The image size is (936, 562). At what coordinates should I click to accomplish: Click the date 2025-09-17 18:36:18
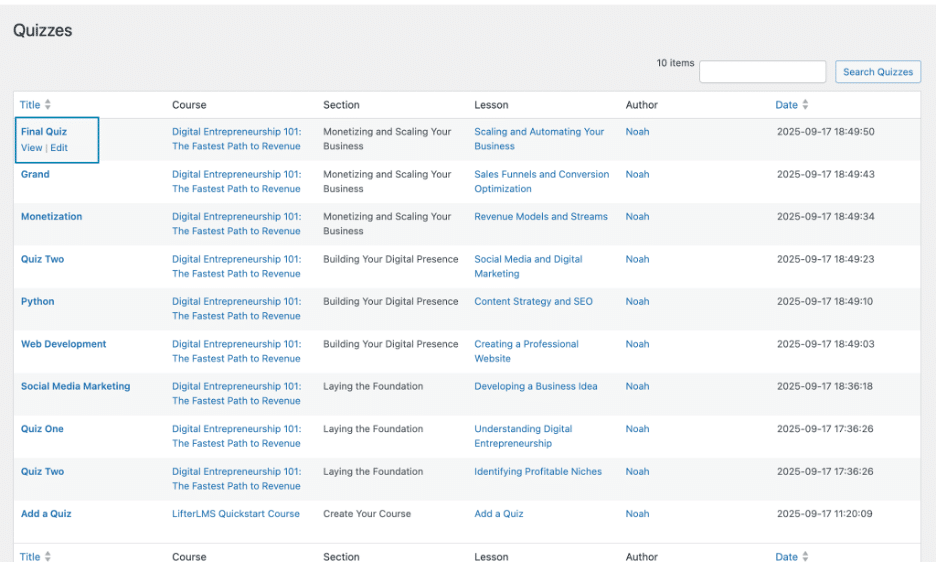(x=824, y=386)
